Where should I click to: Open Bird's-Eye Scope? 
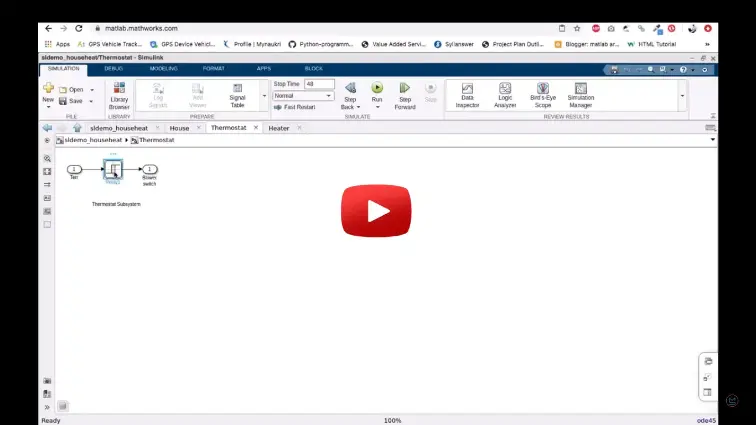(542, 93)
